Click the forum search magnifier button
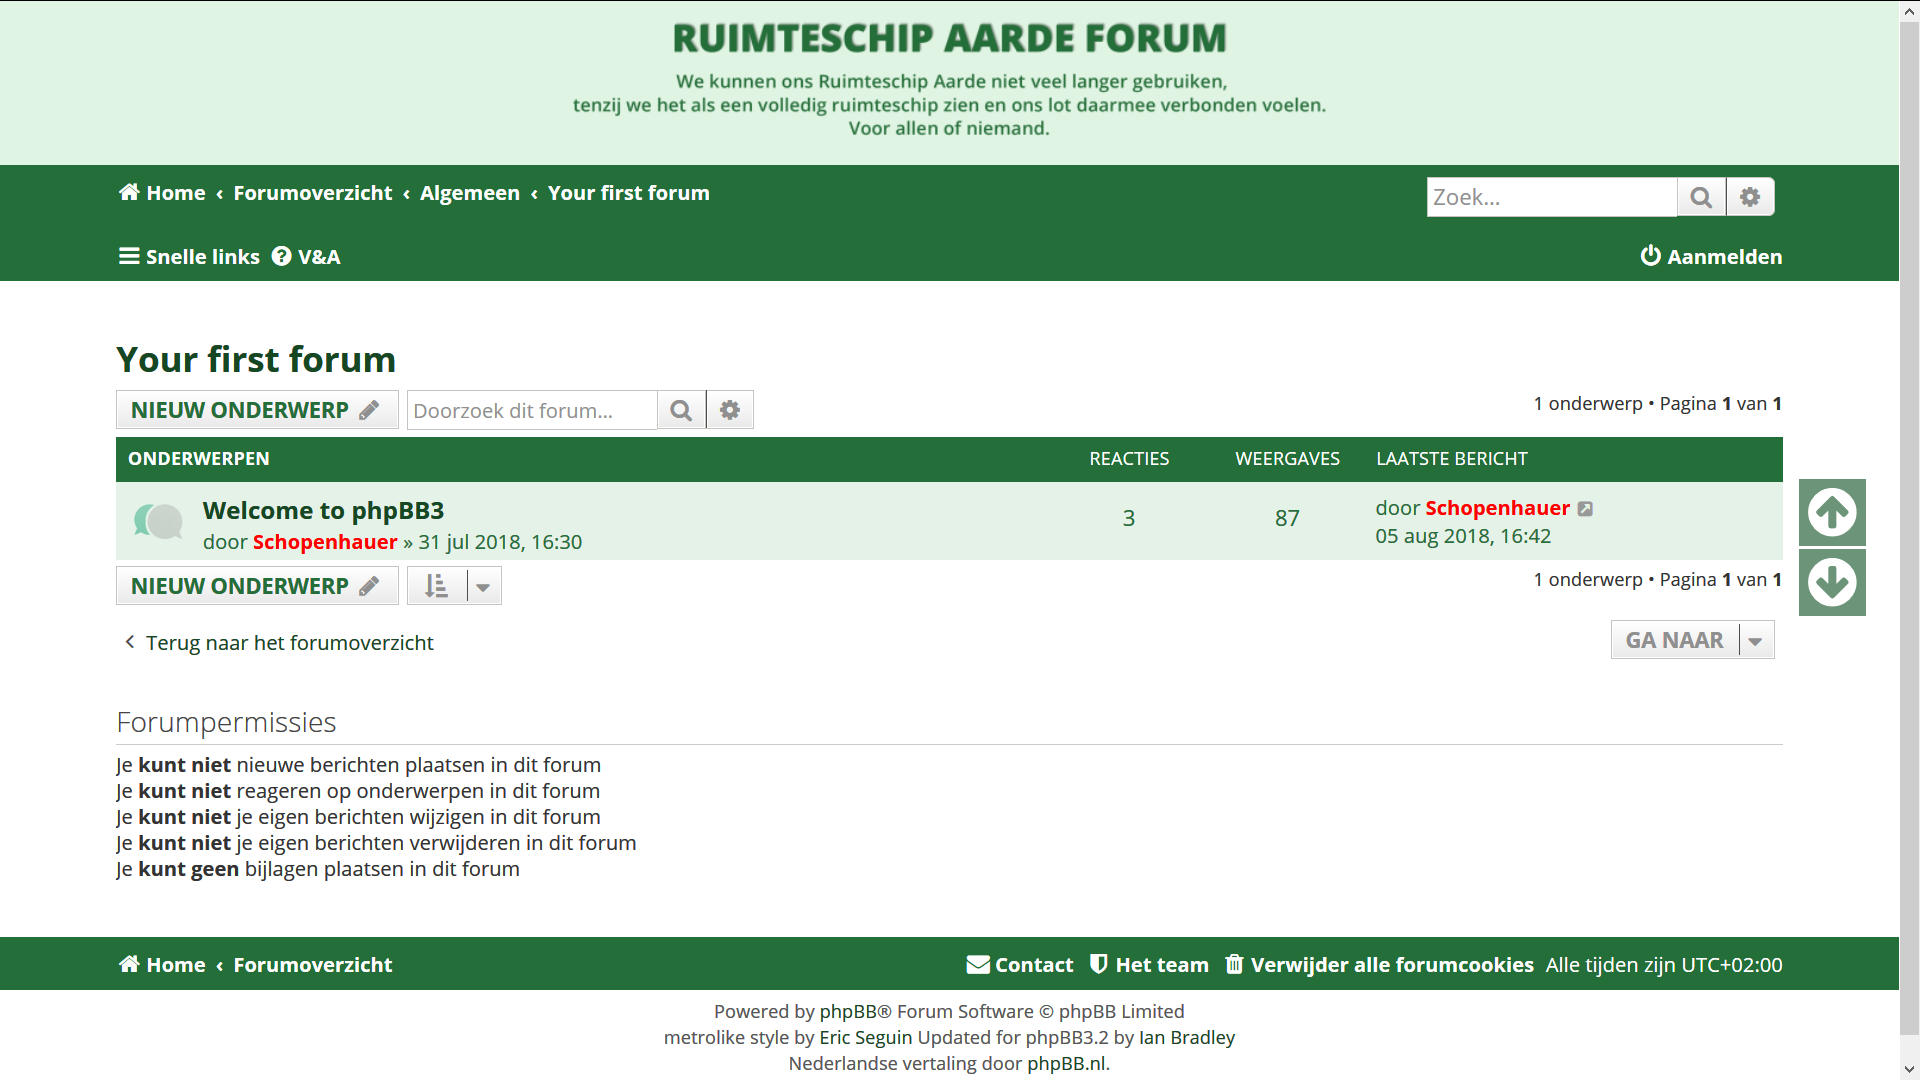 [681, 410]
